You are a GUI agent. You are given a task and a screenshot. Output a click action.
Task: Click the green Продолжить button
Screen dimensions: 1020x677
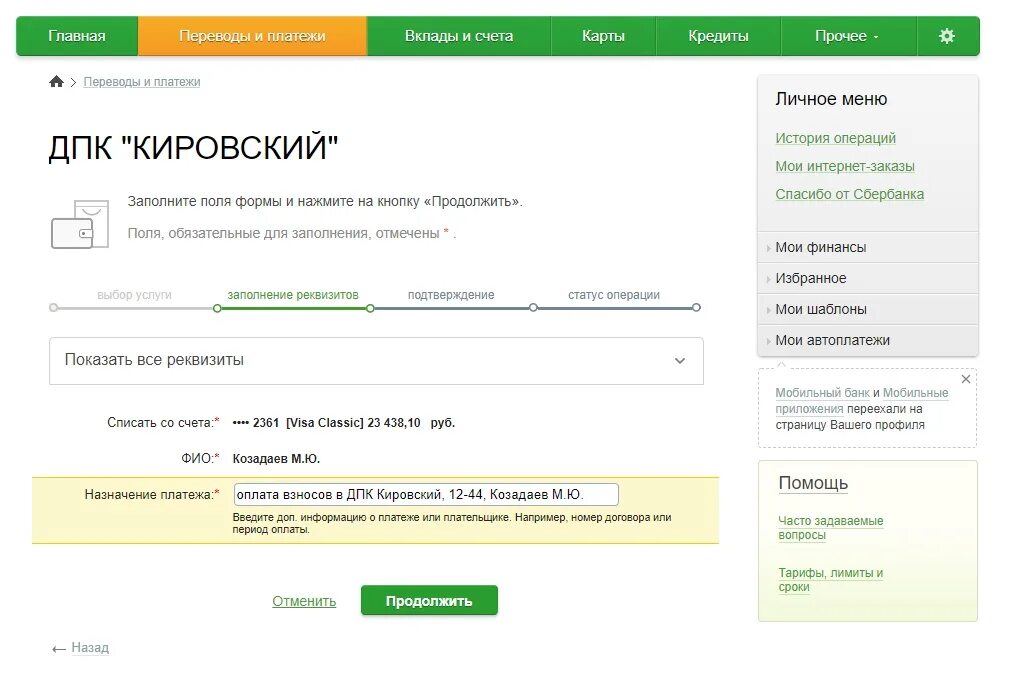point(429,600)
